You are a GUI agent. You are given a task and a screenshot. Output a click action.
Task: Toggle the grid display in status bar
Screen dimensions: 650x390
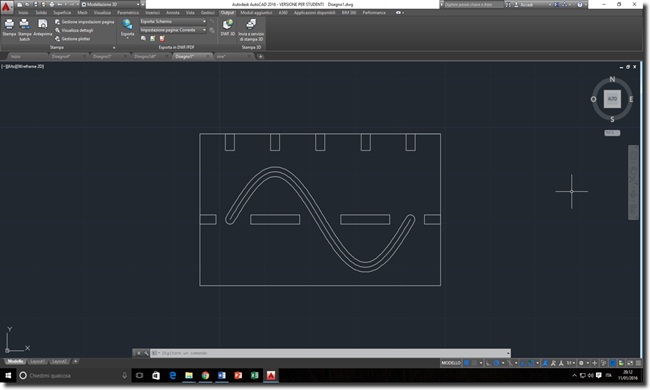[466, 363]
